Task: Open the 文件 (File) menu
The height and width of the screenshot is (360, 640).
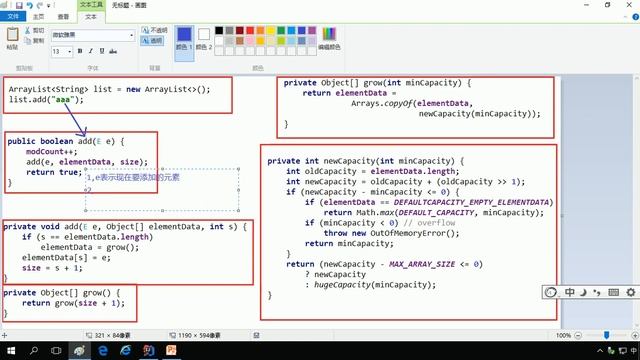Action: tap(13, 16)
